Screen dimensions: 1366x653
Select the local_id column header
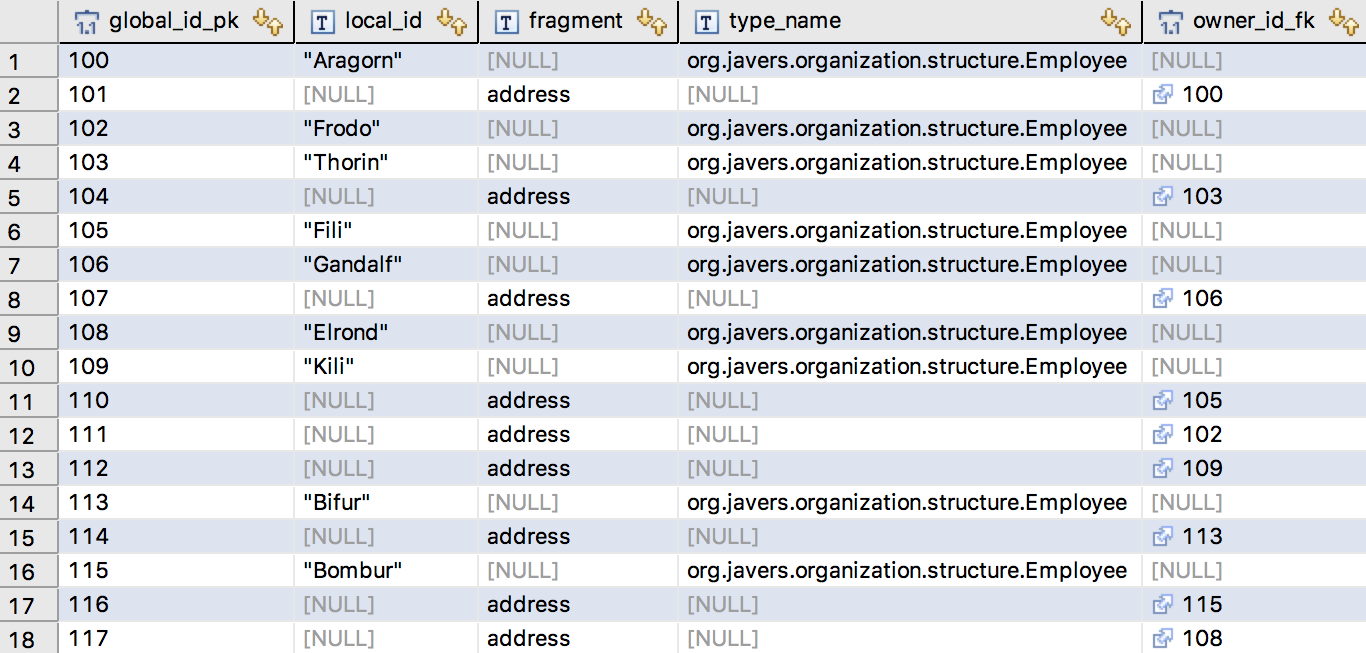pyautogui.click(x=386, y=21)
